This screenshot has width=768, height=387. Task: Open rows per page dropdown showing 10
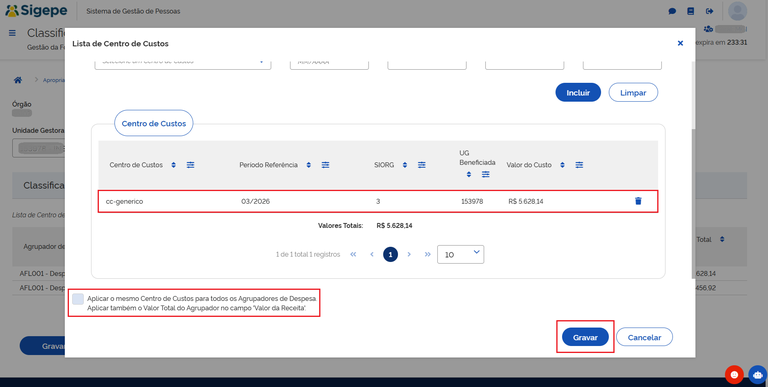[460, 254]
